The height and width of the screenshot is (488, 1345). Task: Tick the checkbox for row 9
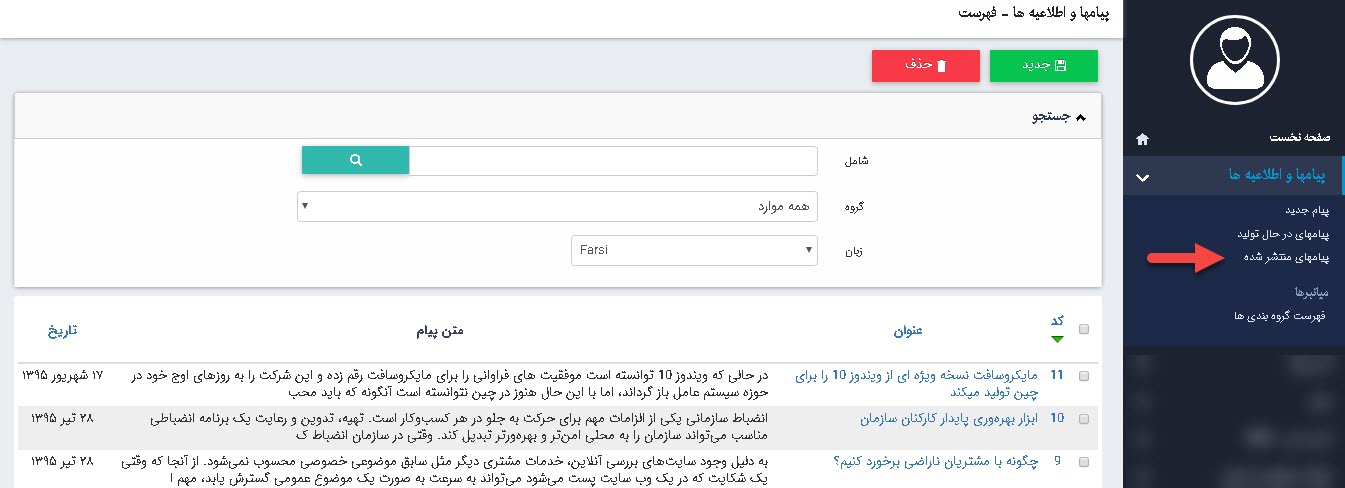[x=1084, y=462]
